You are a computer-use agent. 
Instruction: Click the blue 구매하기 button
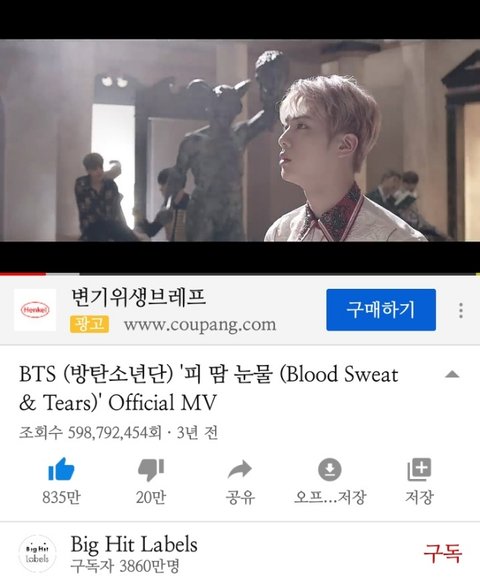pos(381,310)
